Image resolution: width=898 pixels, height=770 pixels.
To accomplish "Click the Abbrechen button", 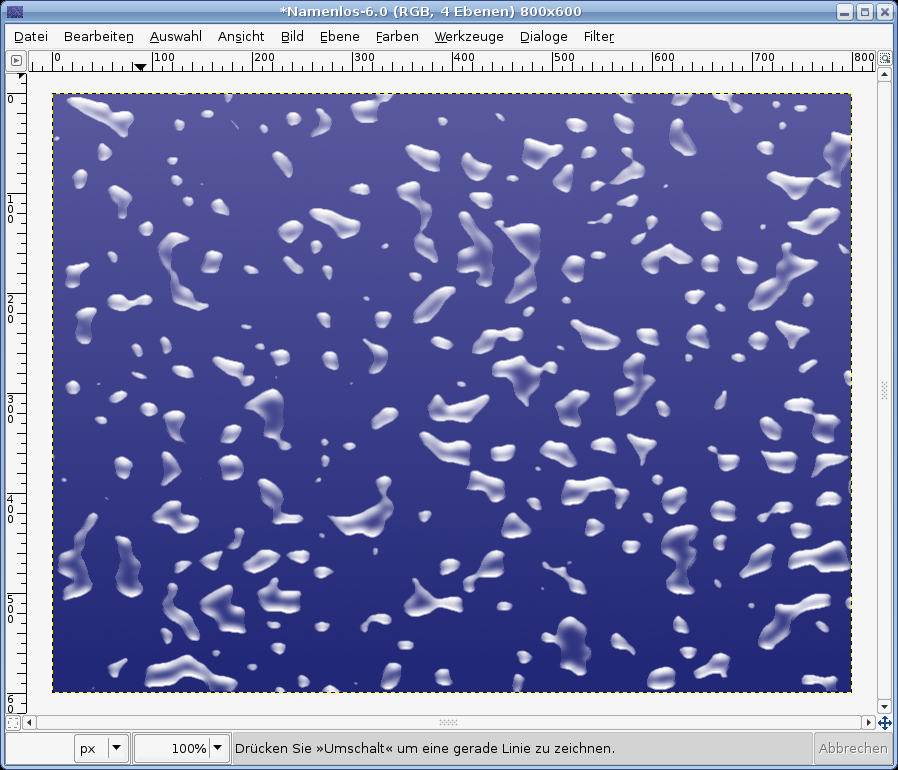I will 853,748.
